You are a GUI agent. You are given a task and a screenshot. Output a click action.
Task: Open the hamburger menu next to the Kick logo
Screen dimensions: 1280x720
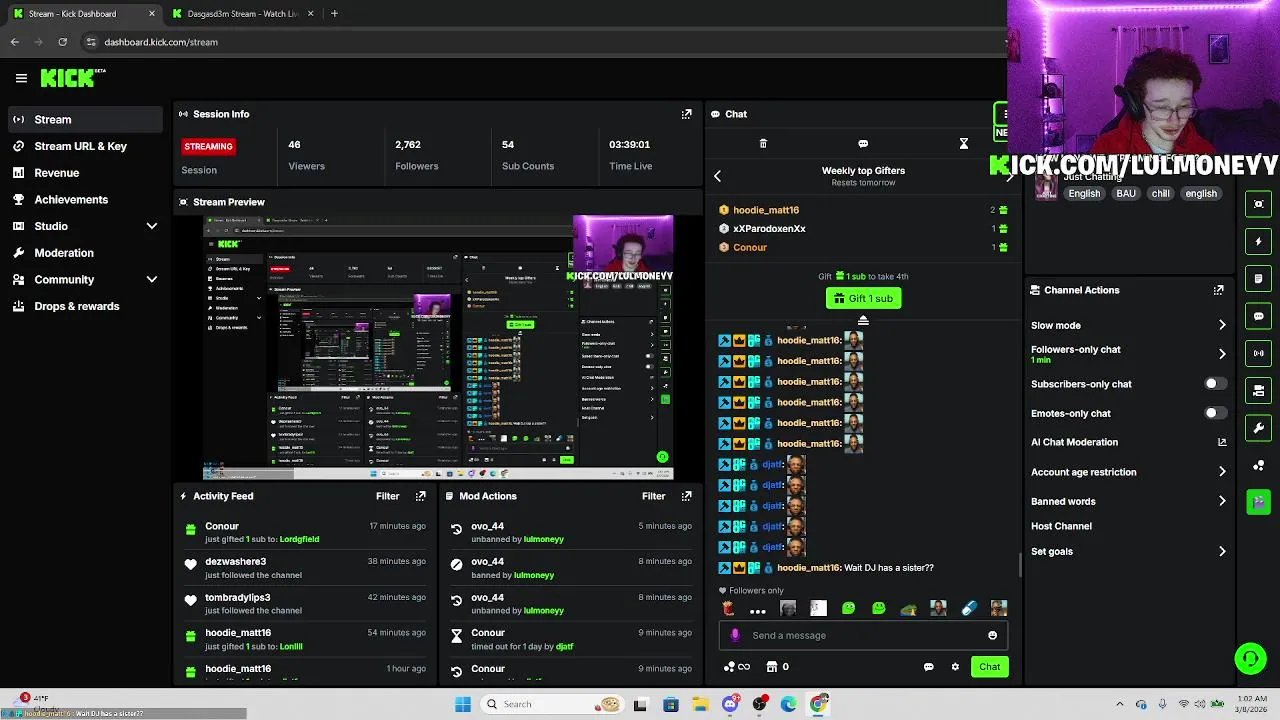(21, 78)
